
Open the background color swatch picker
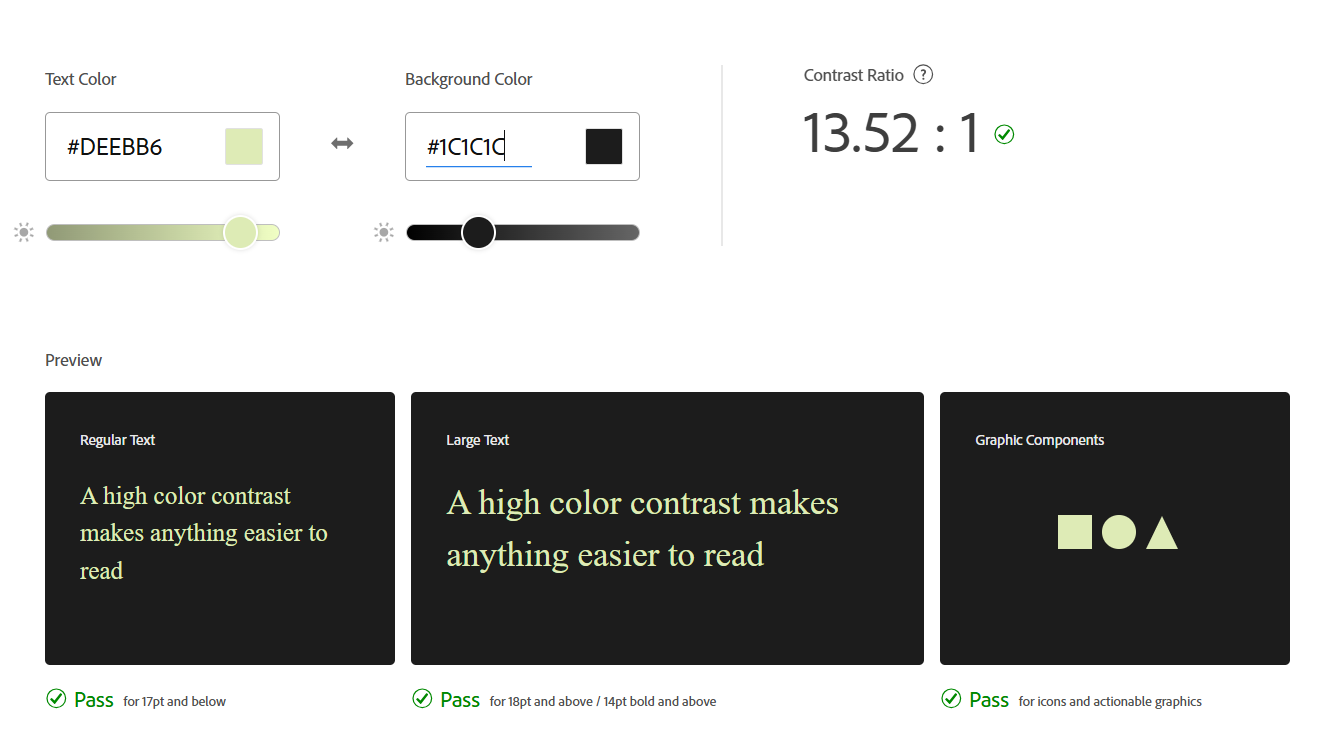pyautogui.click(x=604, y=147)
